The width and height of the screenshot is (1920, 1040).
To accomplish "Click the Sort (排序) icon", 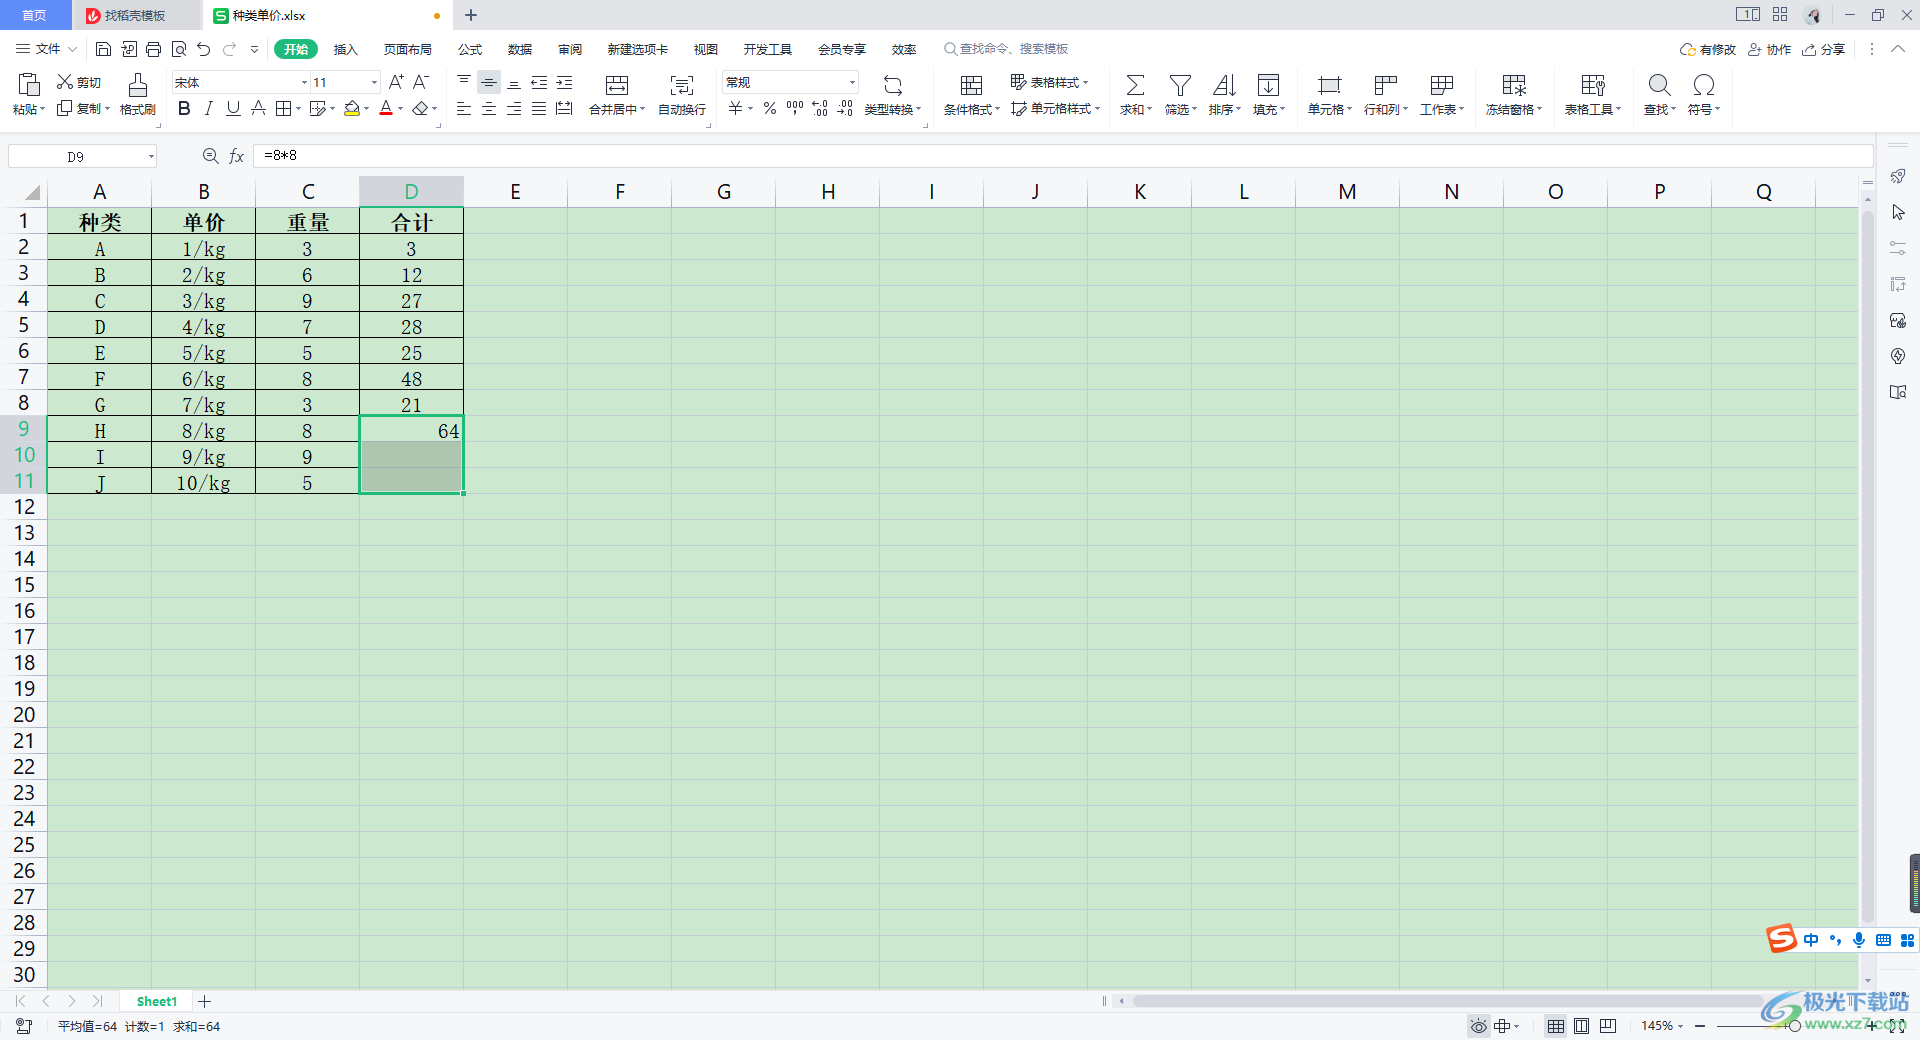I will (x=1224, y=85).
